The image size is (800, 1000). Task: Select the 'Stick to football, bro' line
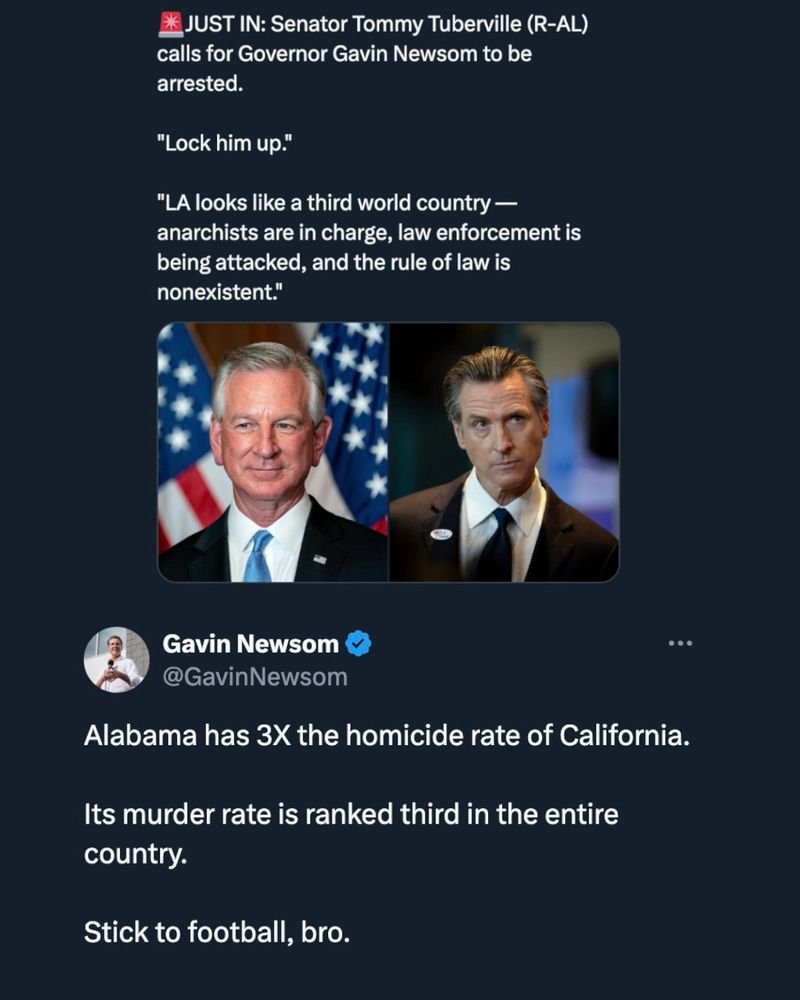pyautogui.click(x=220, y=928)
